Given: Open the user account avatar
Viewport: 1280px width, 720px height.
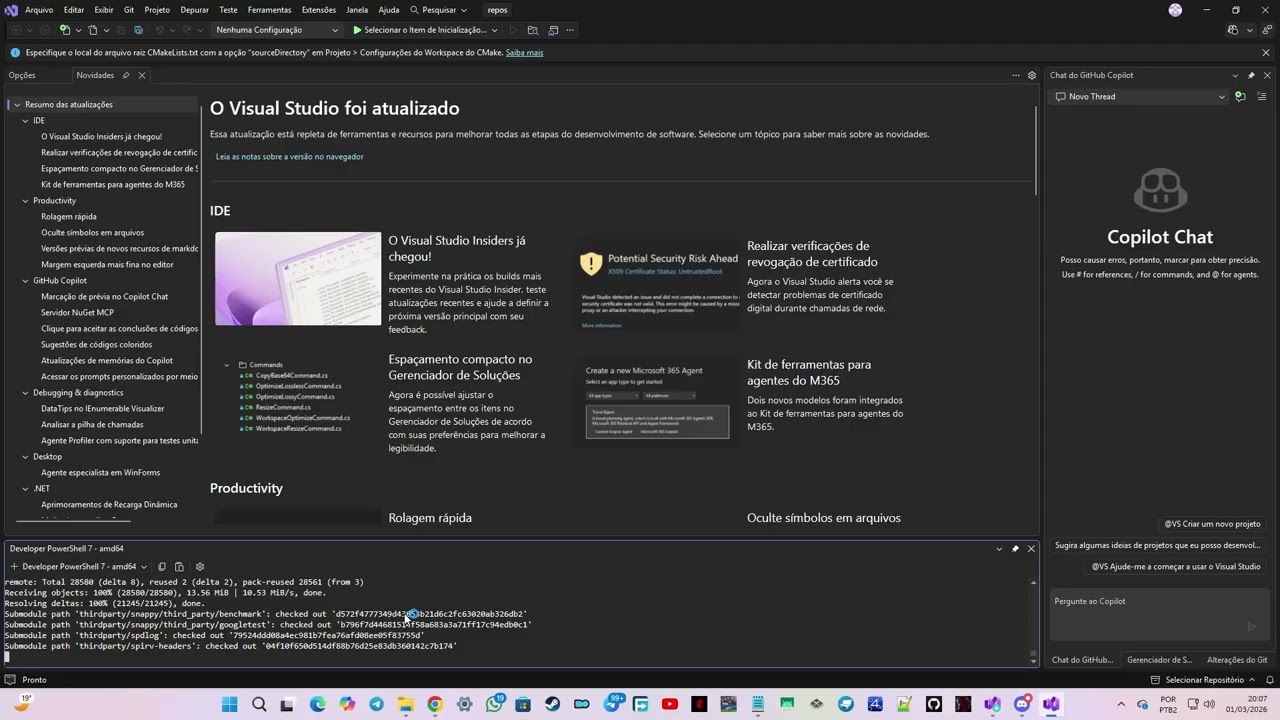Looking at the screenshot, I should [1175, 10].
